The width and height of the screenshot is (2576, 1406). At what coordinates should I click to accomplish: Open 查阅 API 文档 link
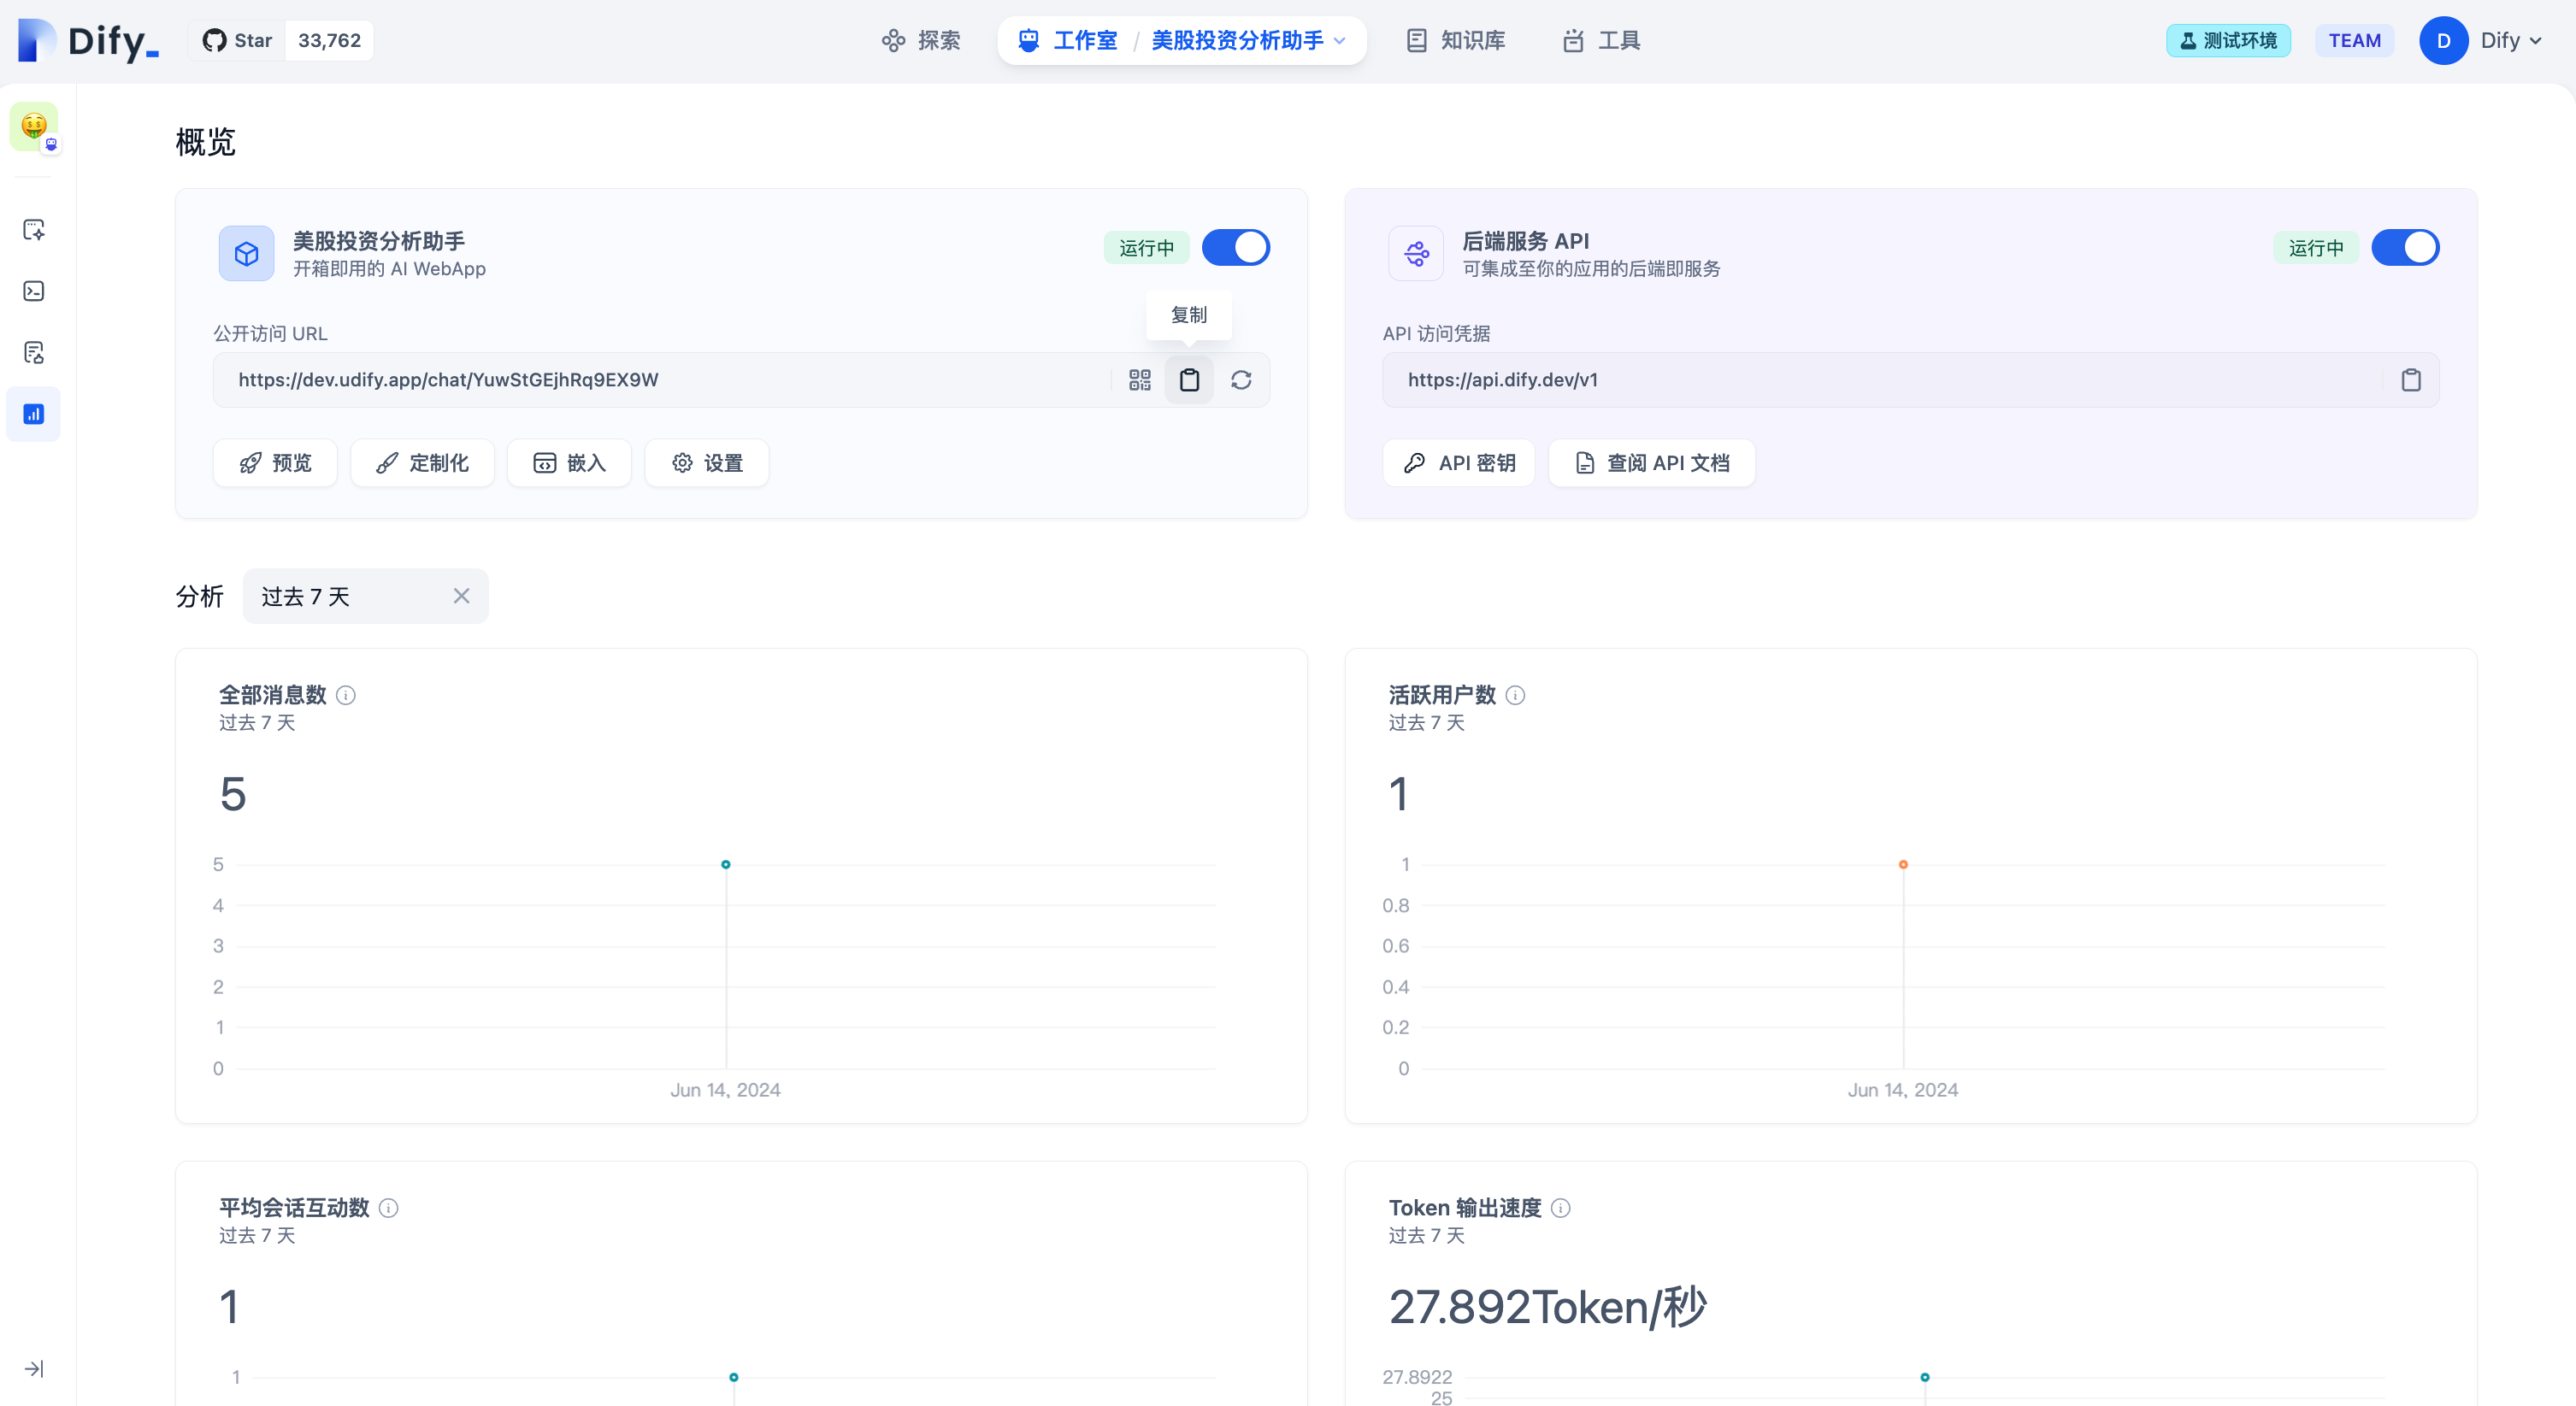[1652, 463]
